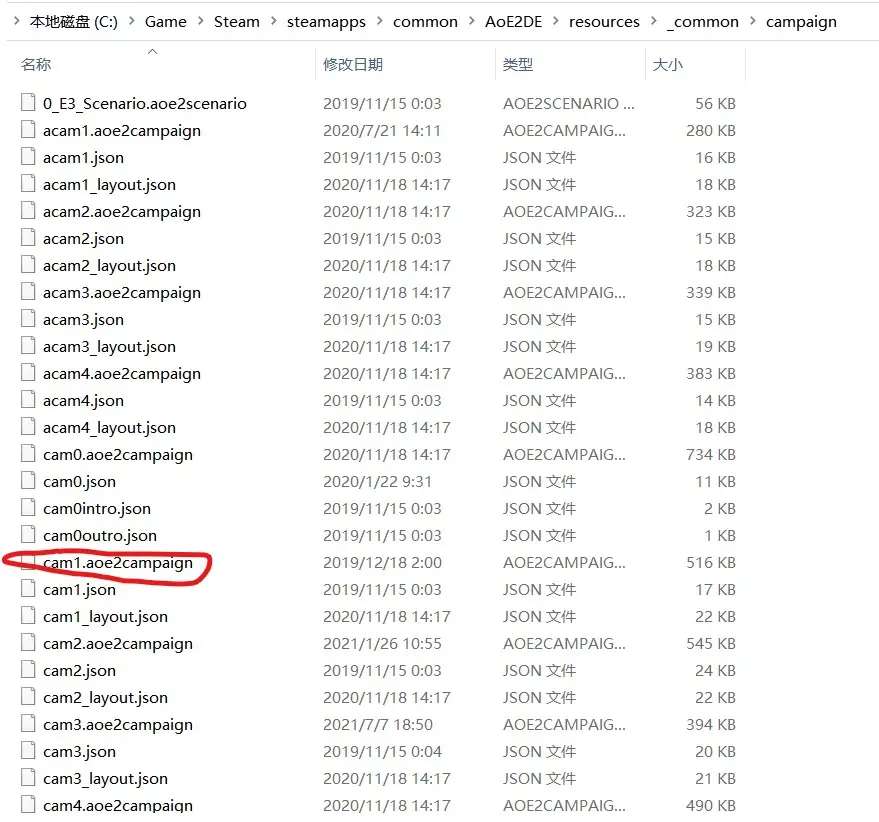879x822 pixels.
Task: Select the date 2021/1/26 10:55
Action: tap(382, 643)
